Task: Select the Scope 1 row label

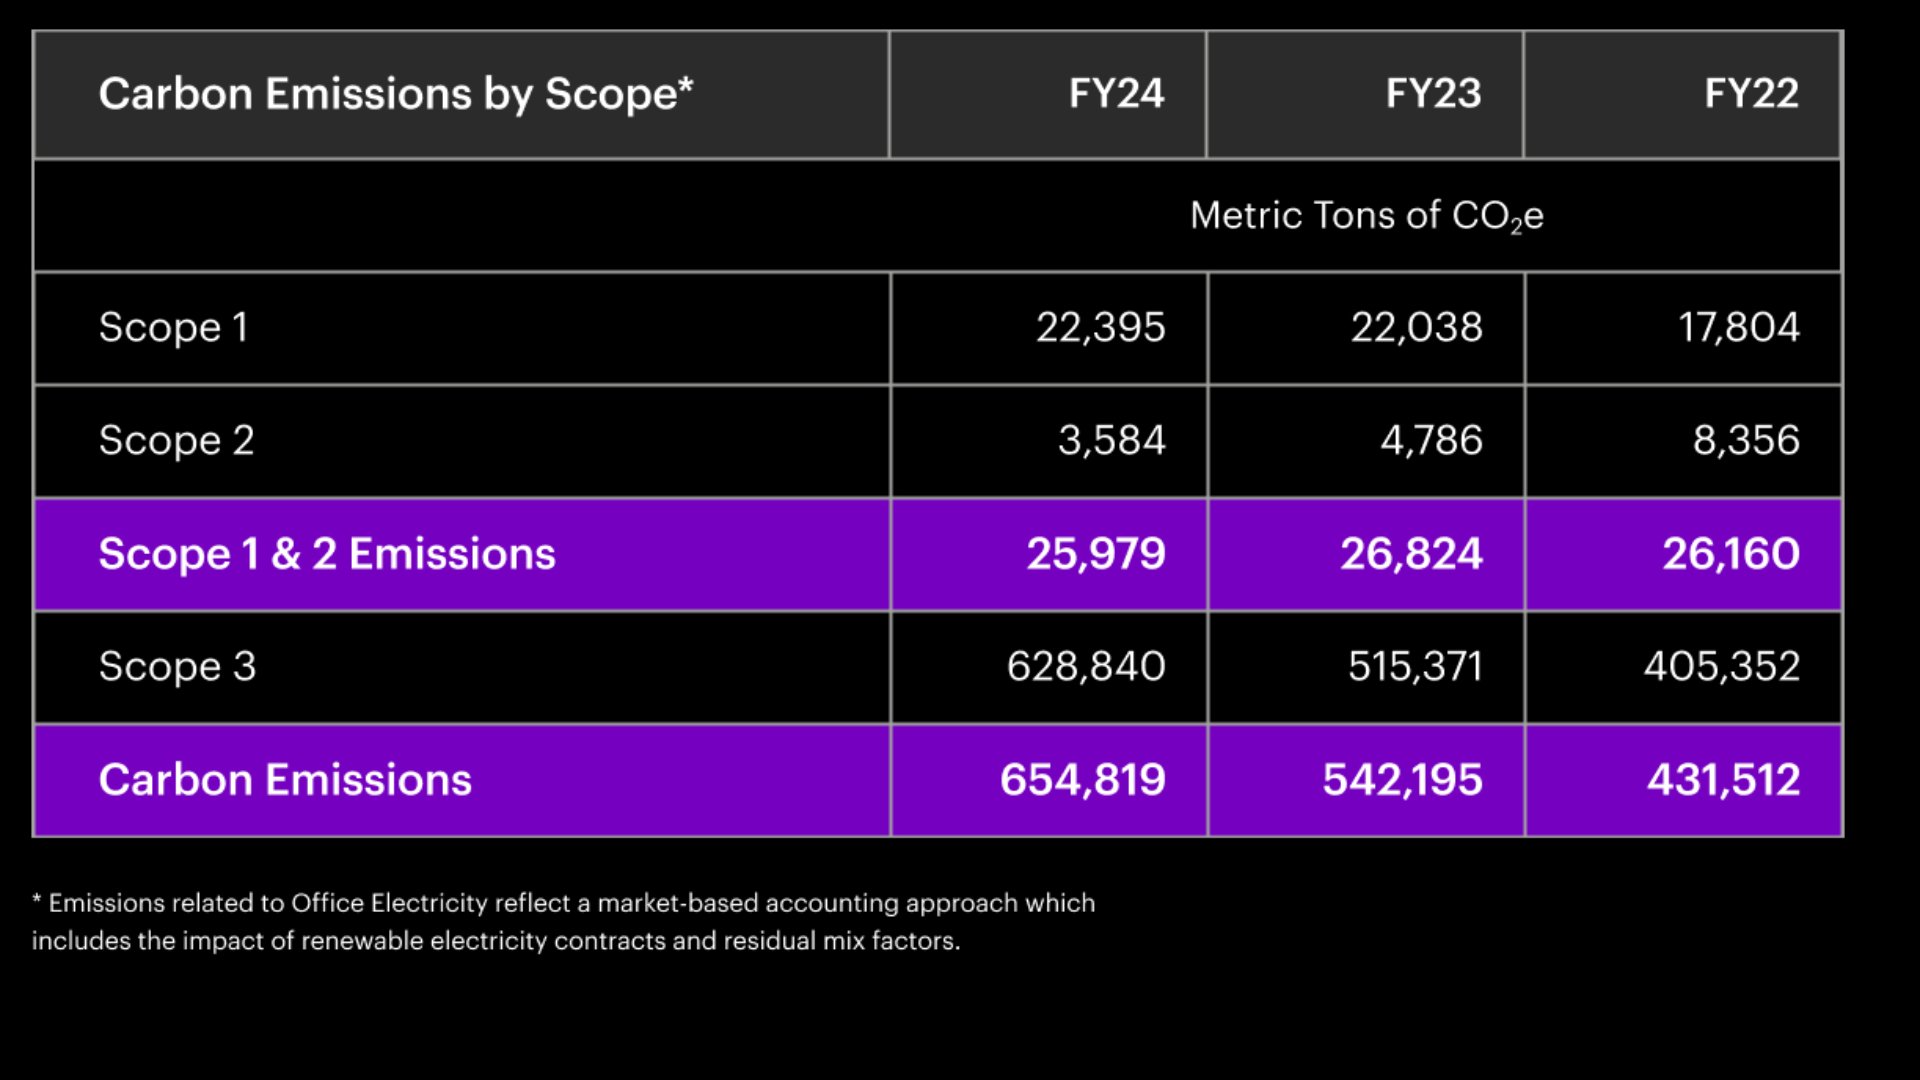Action: (174, 328)
